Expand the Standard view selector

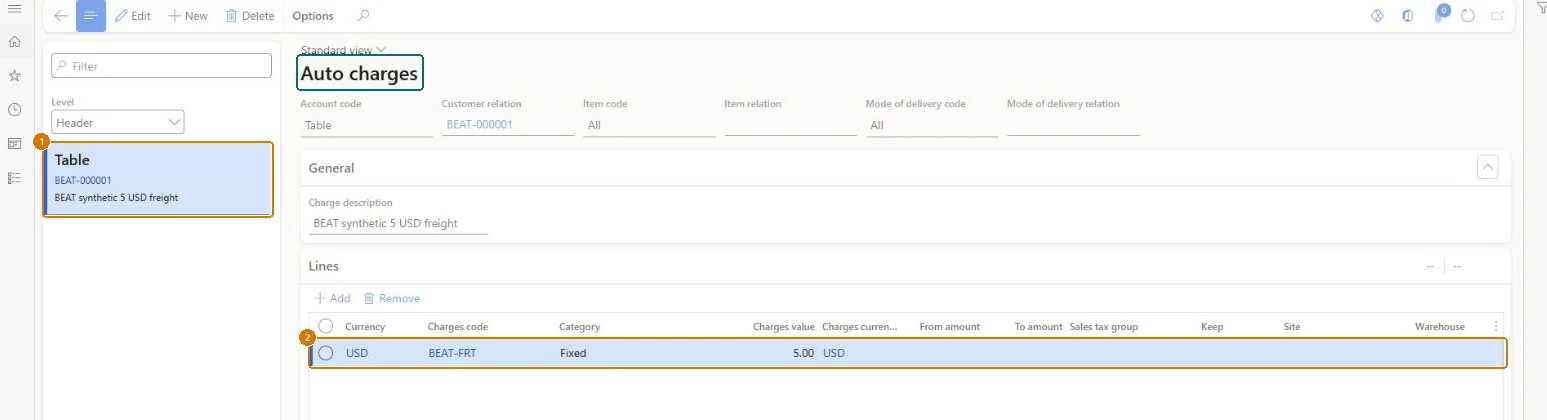click(x=343, y=50)
